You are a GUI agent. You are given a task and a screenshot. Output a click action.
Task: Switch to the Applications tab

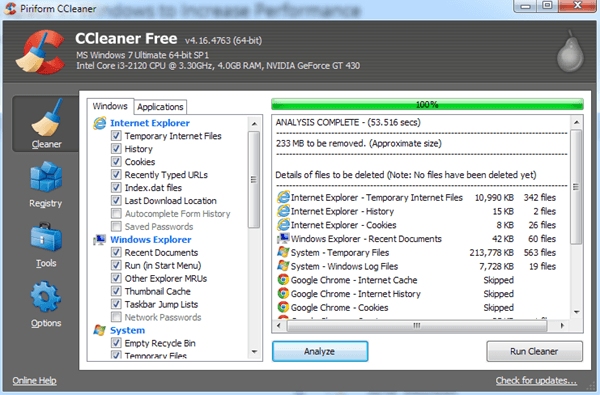(160, 107)
